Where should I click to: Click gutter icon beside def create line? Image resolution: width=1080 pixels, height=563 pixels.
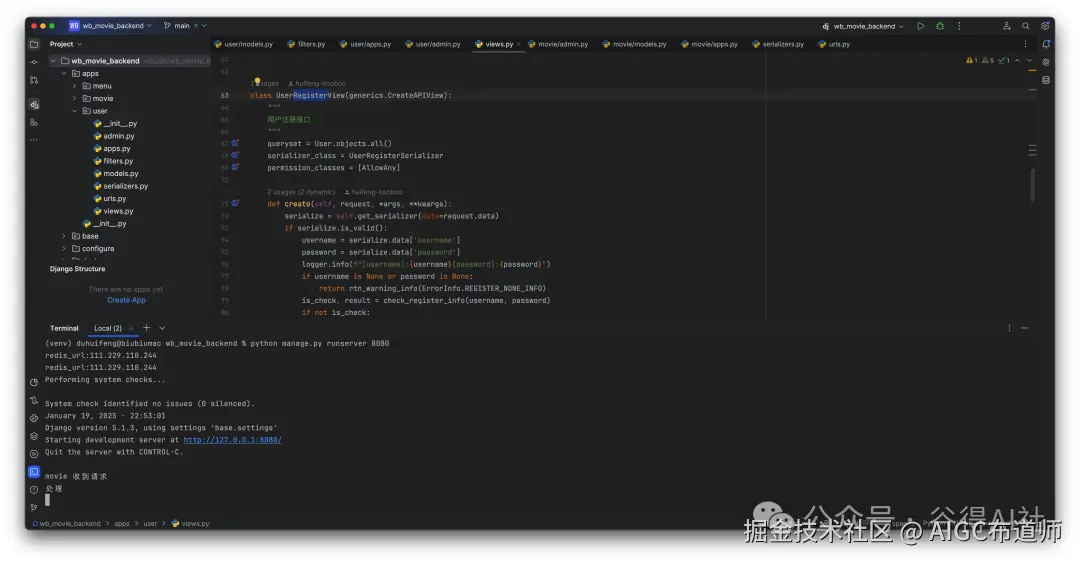point(235,203)
